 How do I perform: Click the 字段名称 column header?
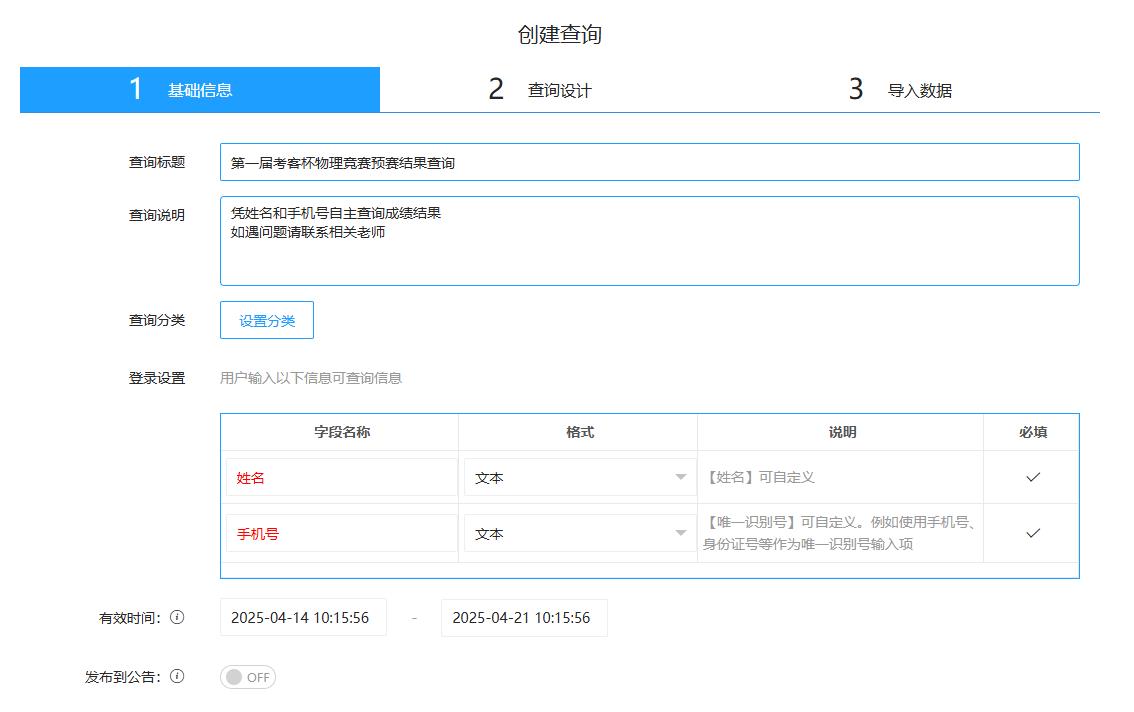click(341, 432)
